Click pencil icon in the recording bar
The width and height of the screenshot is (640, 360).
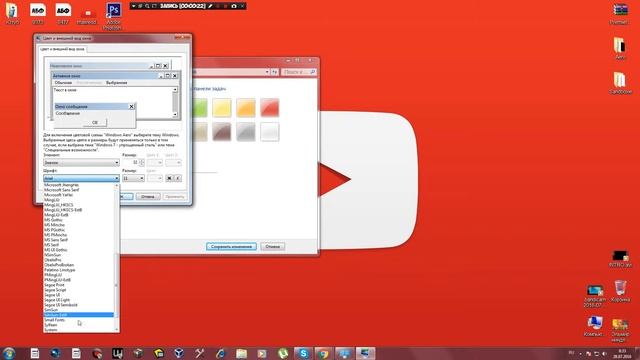coord(210,6)
